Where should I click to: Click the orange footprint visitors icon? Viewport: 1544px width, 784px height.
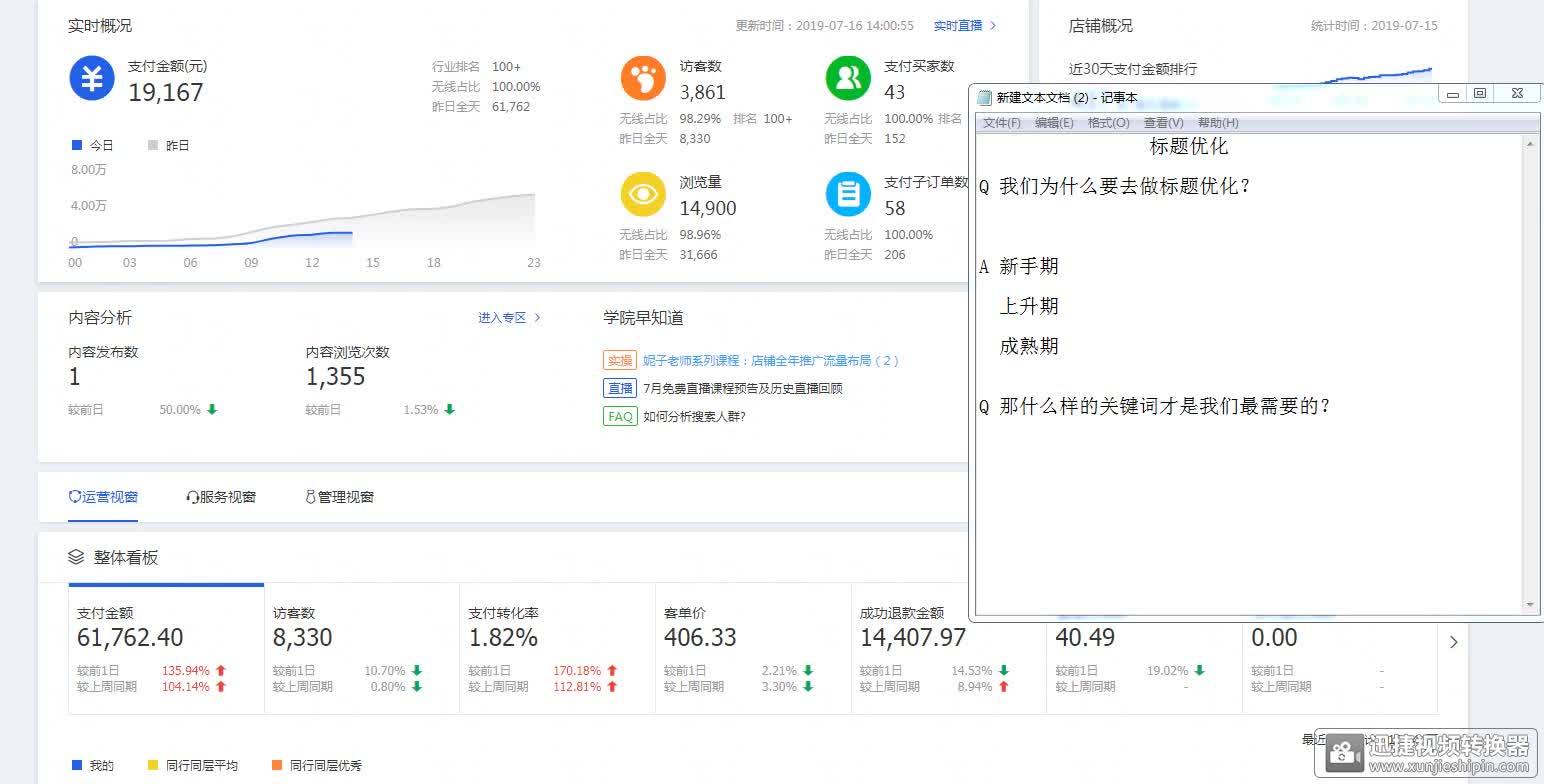pos(643,78)
